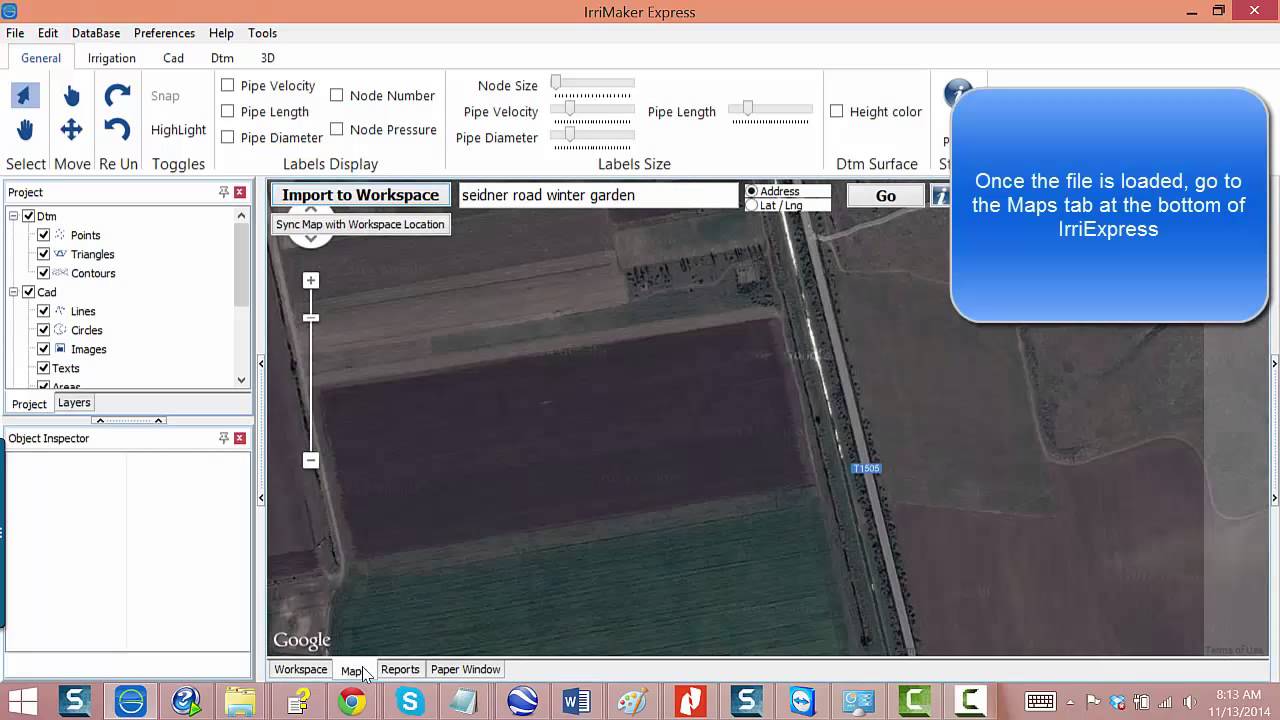This screenshot has width=1280, height=720.
Task: Click the Project tree scroll-down arrow
Action: (x=241, y=380)
